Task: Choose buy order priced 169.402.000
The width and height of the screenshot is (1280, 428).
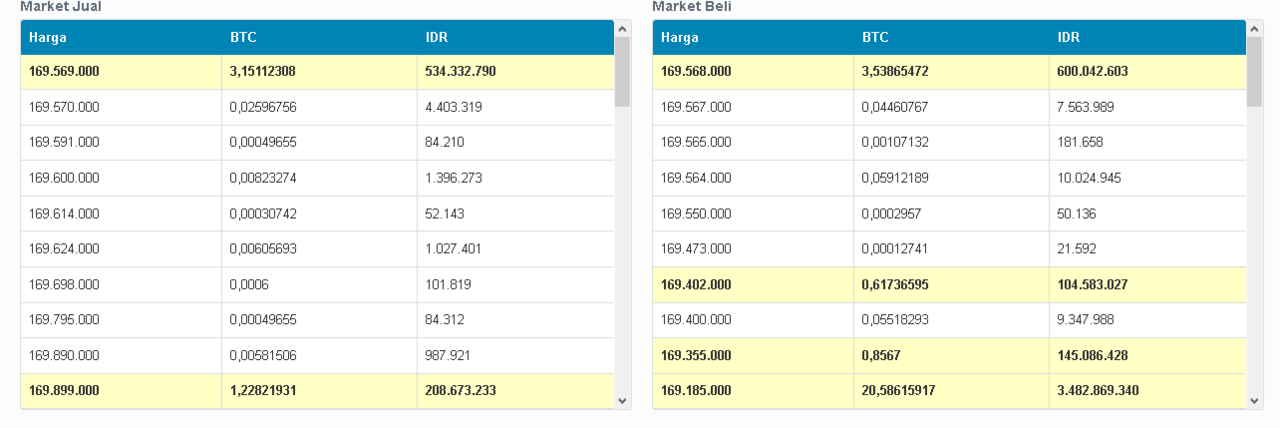Action: [x=696, y=285]
